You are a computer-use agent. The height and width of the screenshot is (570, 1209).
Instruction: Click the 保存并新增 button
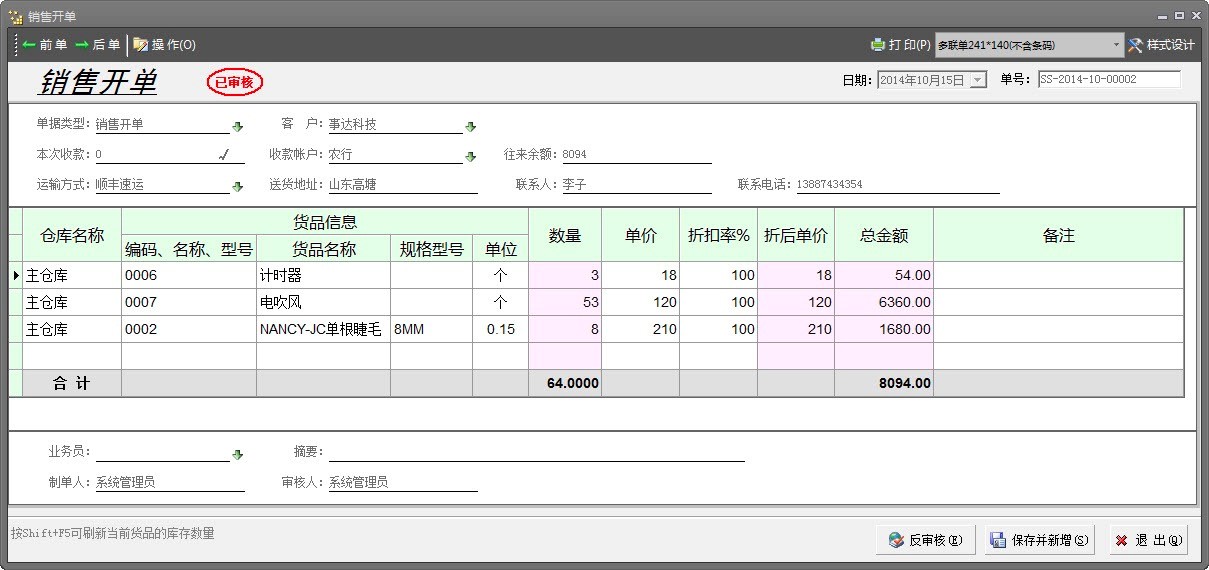1039,540
